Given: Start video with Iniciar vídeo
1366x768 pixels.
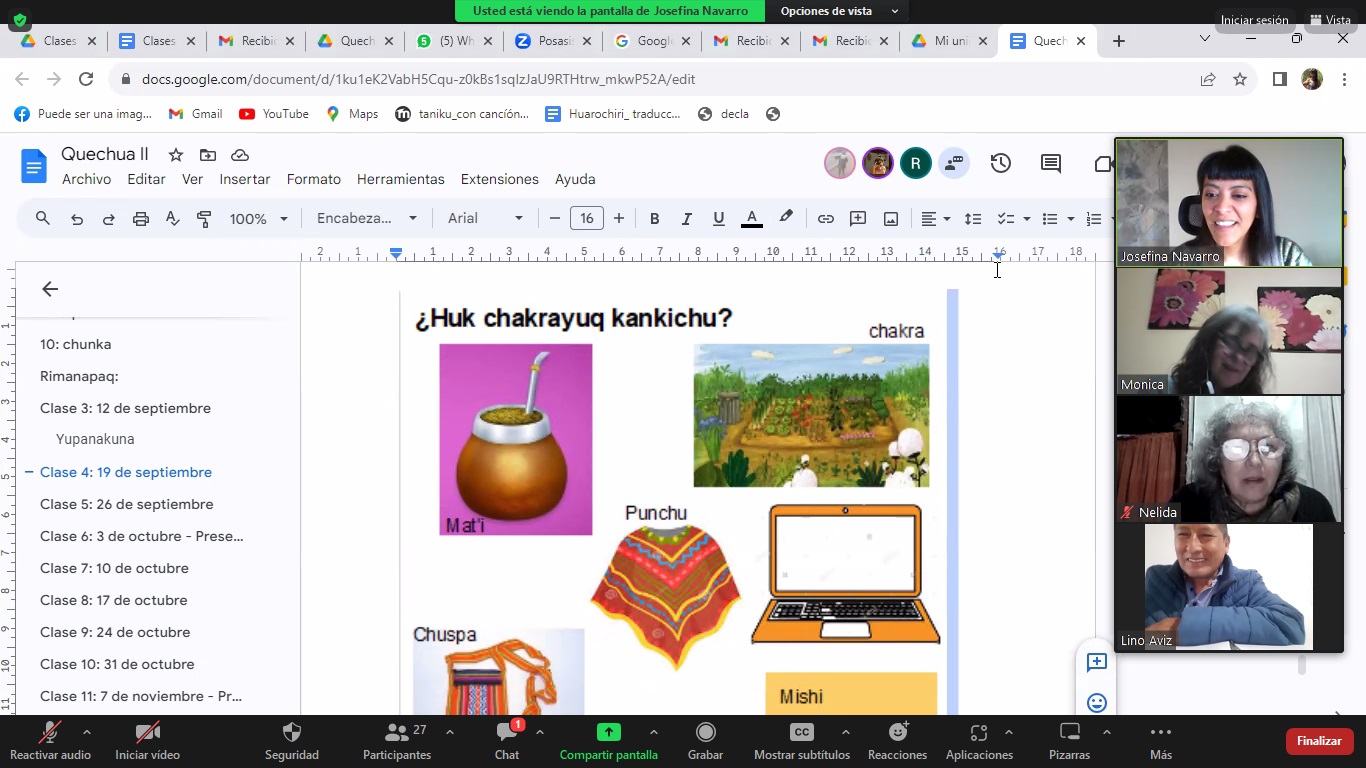Looking at the screenshot, I should coord(147,741).
